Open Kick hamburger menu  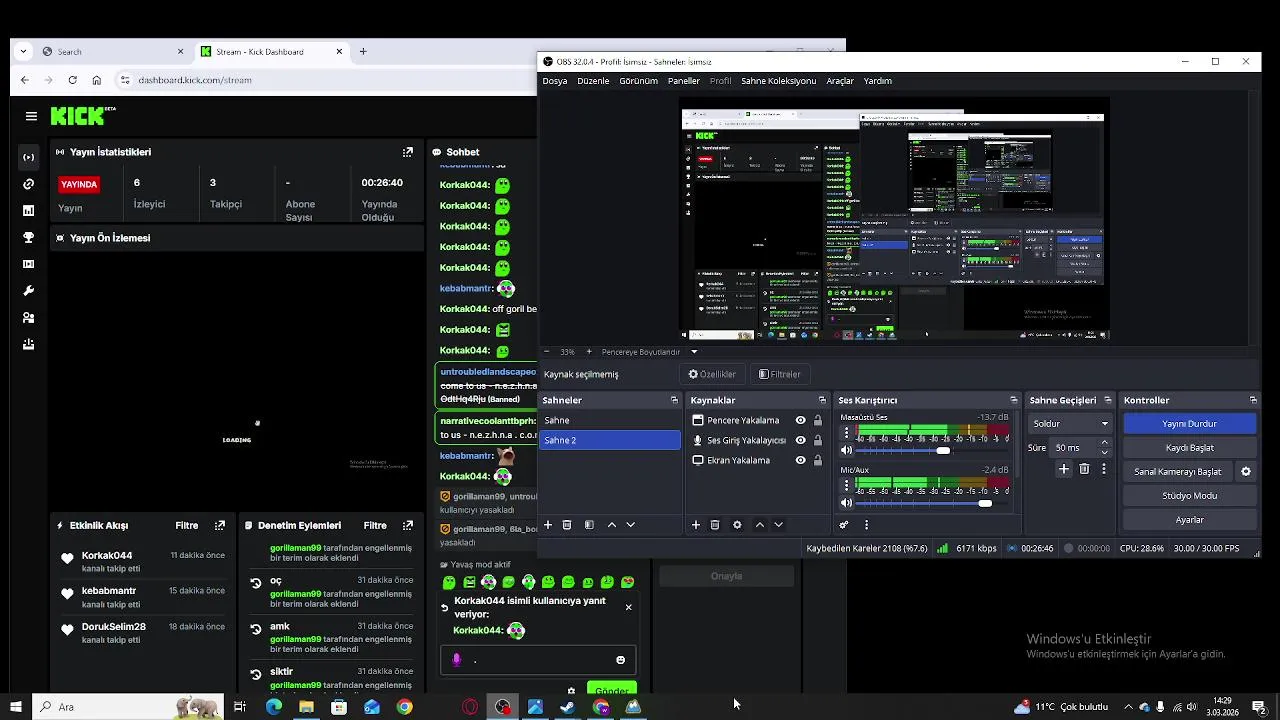click(31, 116)
